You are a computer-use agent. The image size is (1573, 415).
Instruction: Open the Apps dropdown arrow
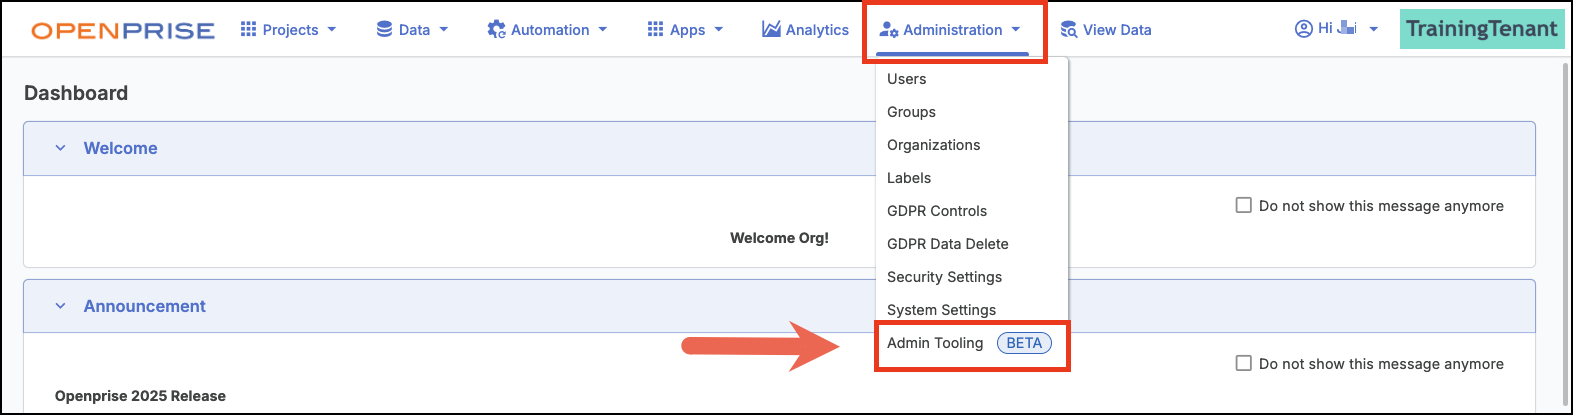click(718, 30)
